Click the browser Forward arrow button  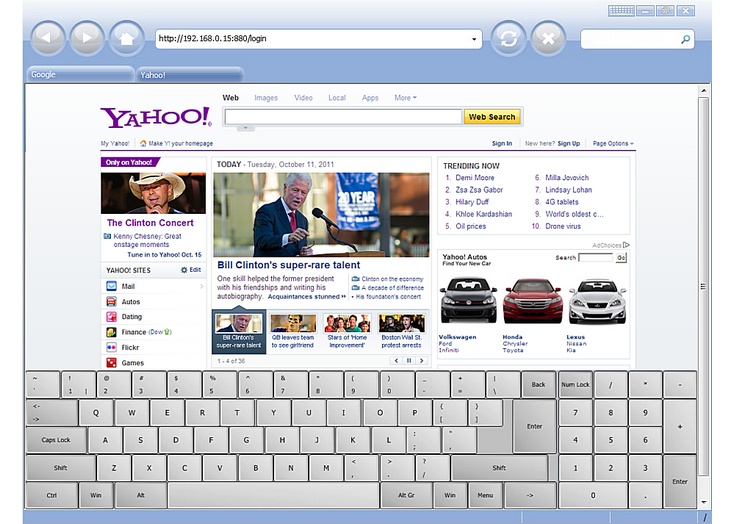(87, 38)
